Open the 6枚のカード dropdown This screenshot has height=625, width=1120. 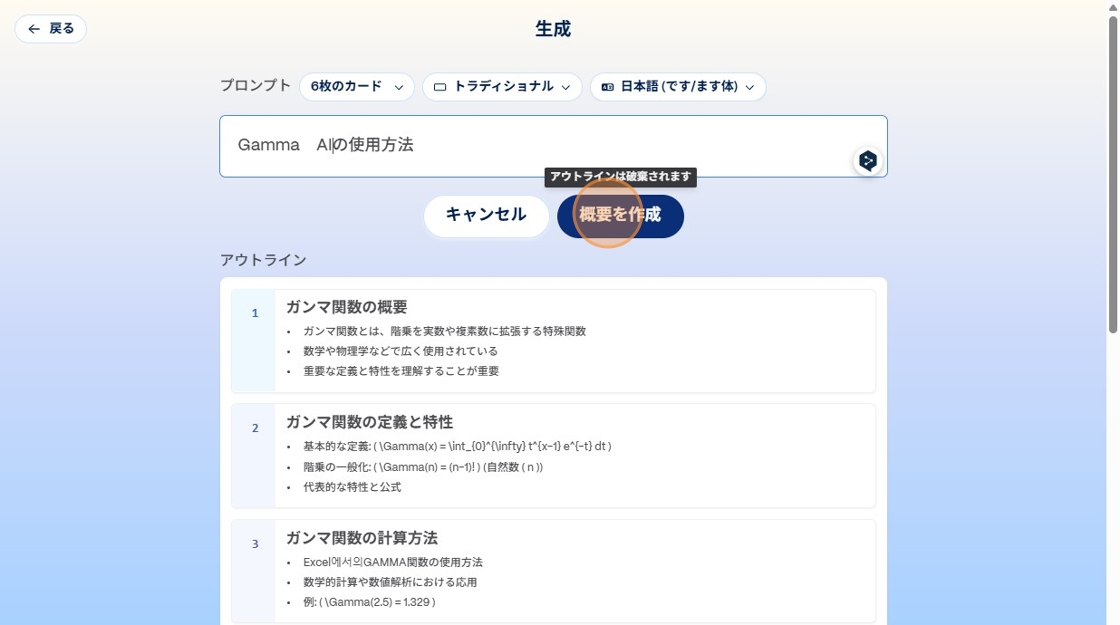click(x=356, y=86)
